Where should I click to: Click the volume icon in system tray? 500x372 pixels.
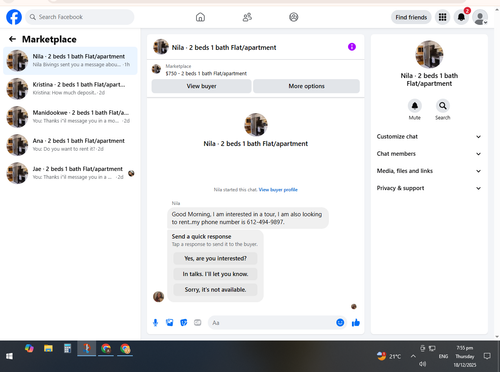(x=422, y=364)
